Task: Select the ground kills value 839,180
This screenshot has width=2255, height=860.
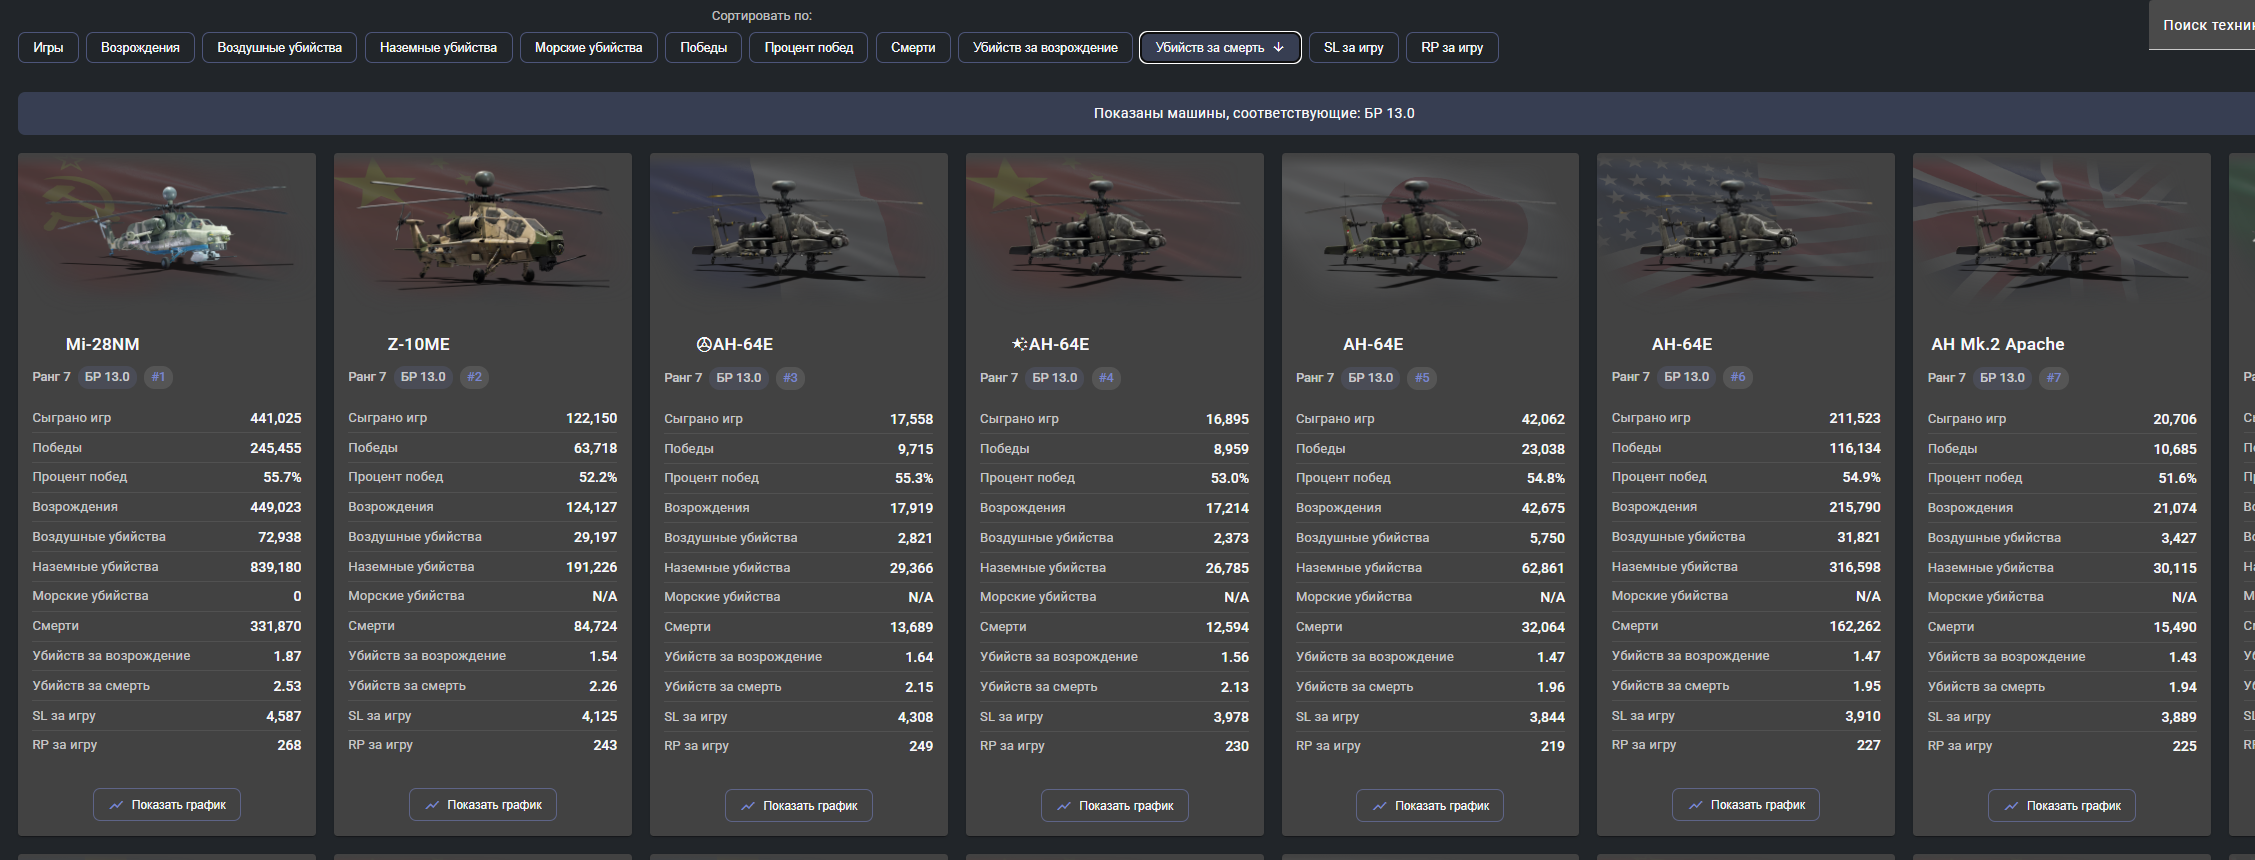Action: (x=275, y=567)
